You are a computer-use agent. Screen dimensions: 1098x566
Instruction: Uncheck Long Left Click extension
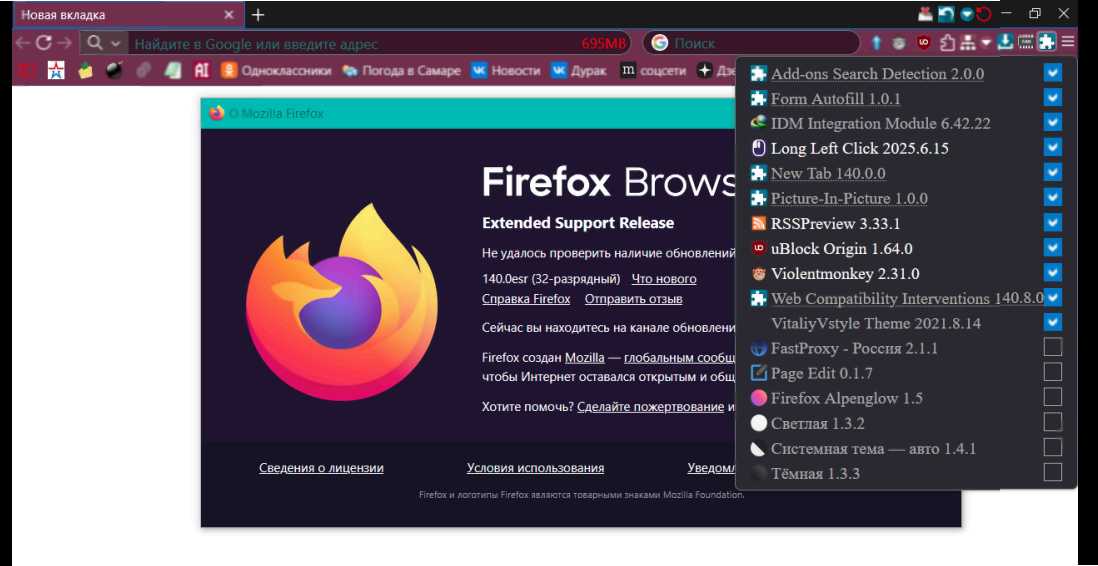coord(1052,147)
